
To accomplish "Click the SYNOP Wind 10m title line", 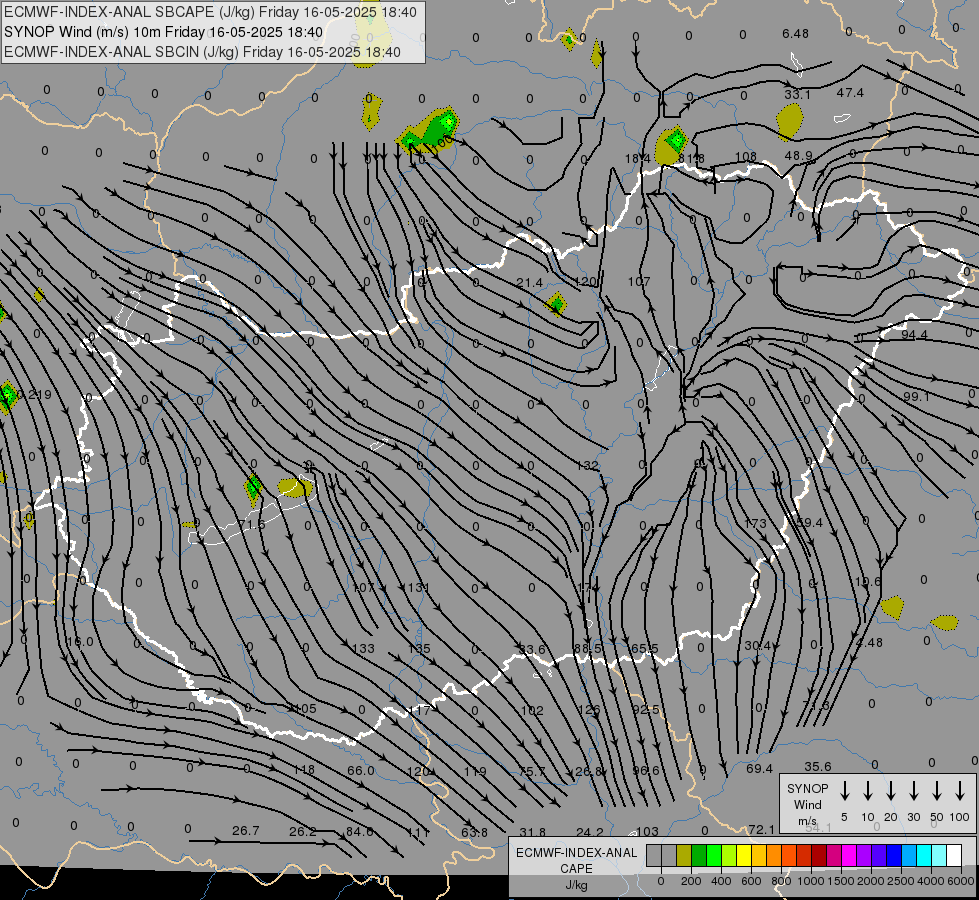I will coord(163,32).
